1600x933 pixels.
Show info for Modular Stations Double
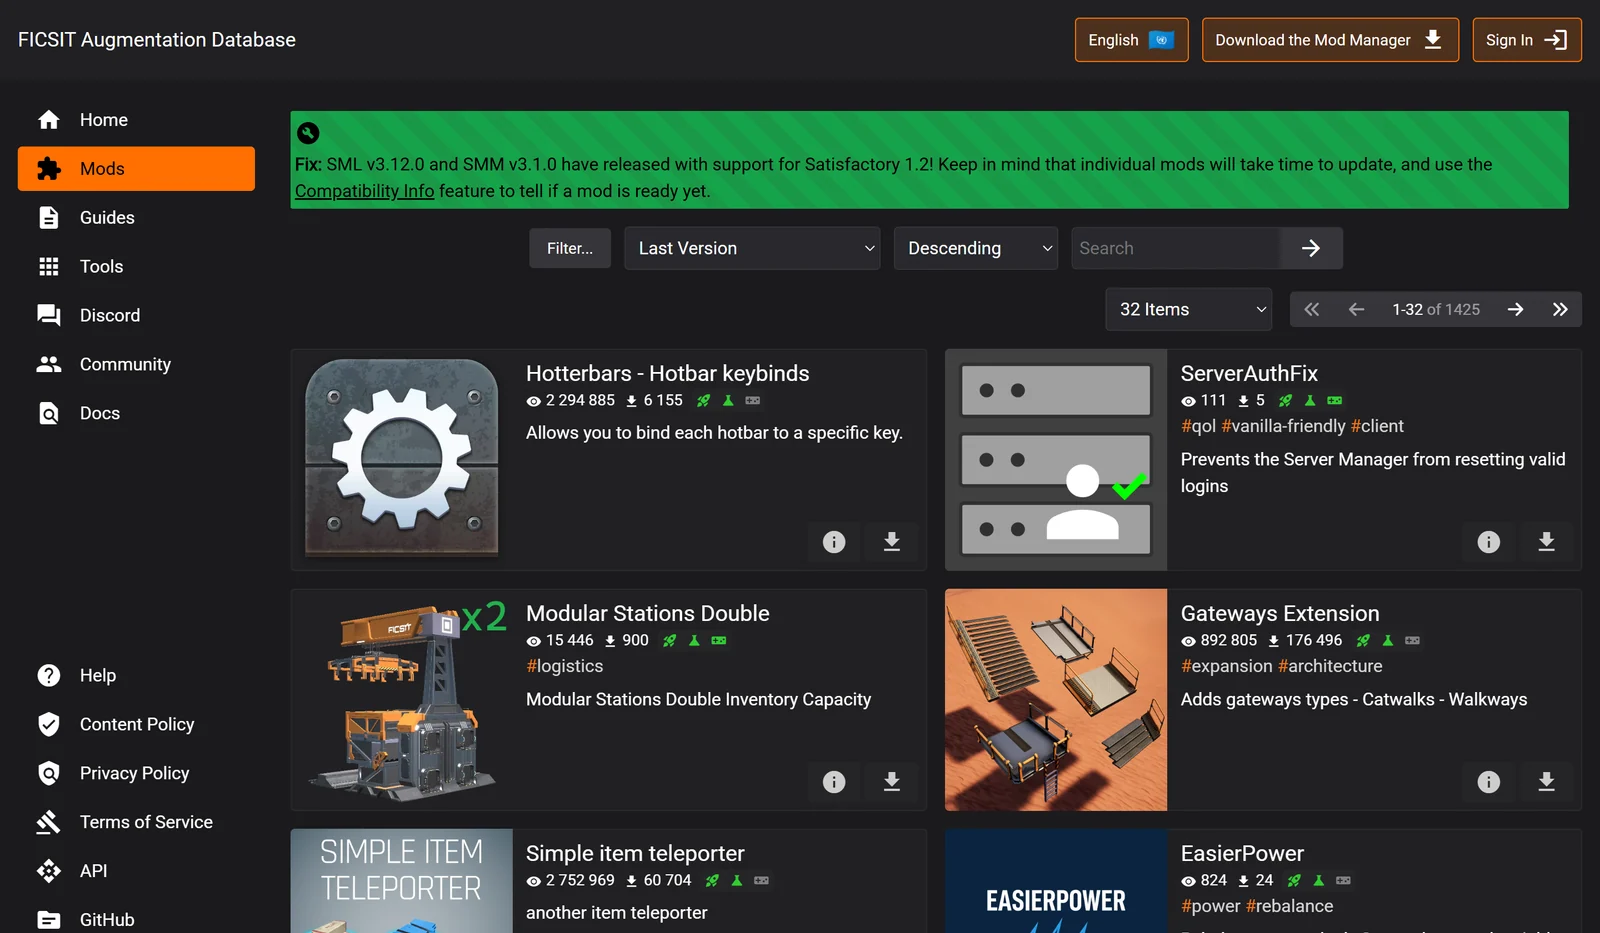[x=834, y=782]
